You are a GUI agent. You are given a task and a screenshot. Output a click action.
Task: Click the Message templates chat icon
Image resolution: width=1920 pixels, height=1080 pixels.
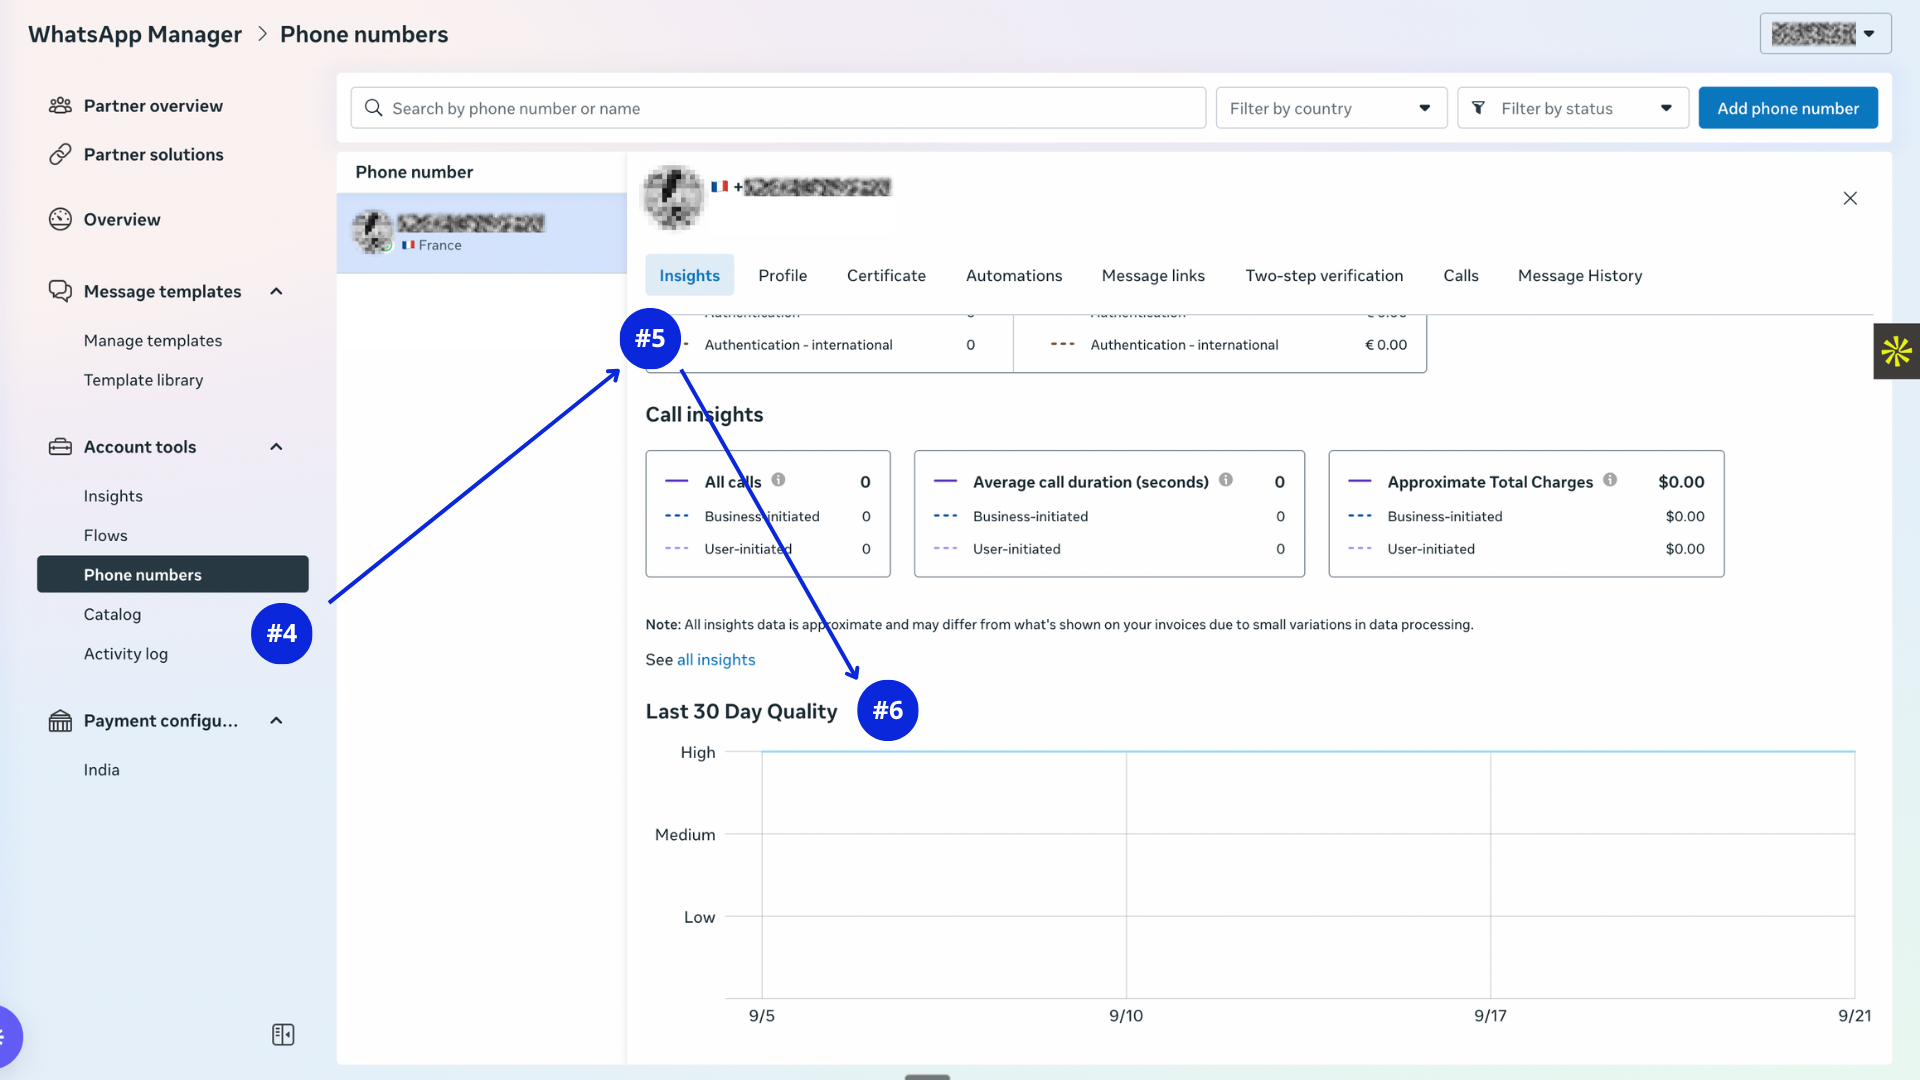[60, 291]
